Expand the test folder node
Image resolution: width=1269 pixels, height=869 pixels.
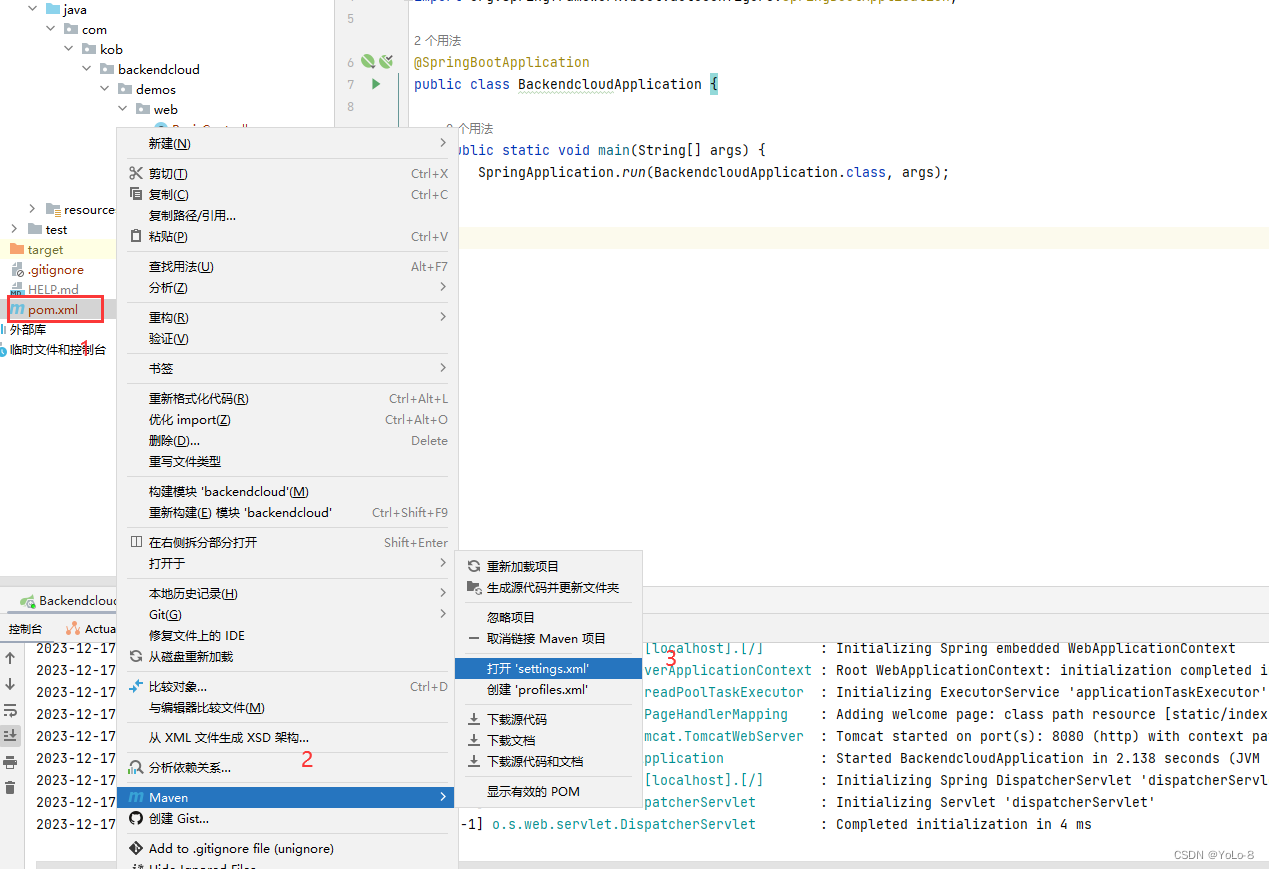tap(14, 229)
